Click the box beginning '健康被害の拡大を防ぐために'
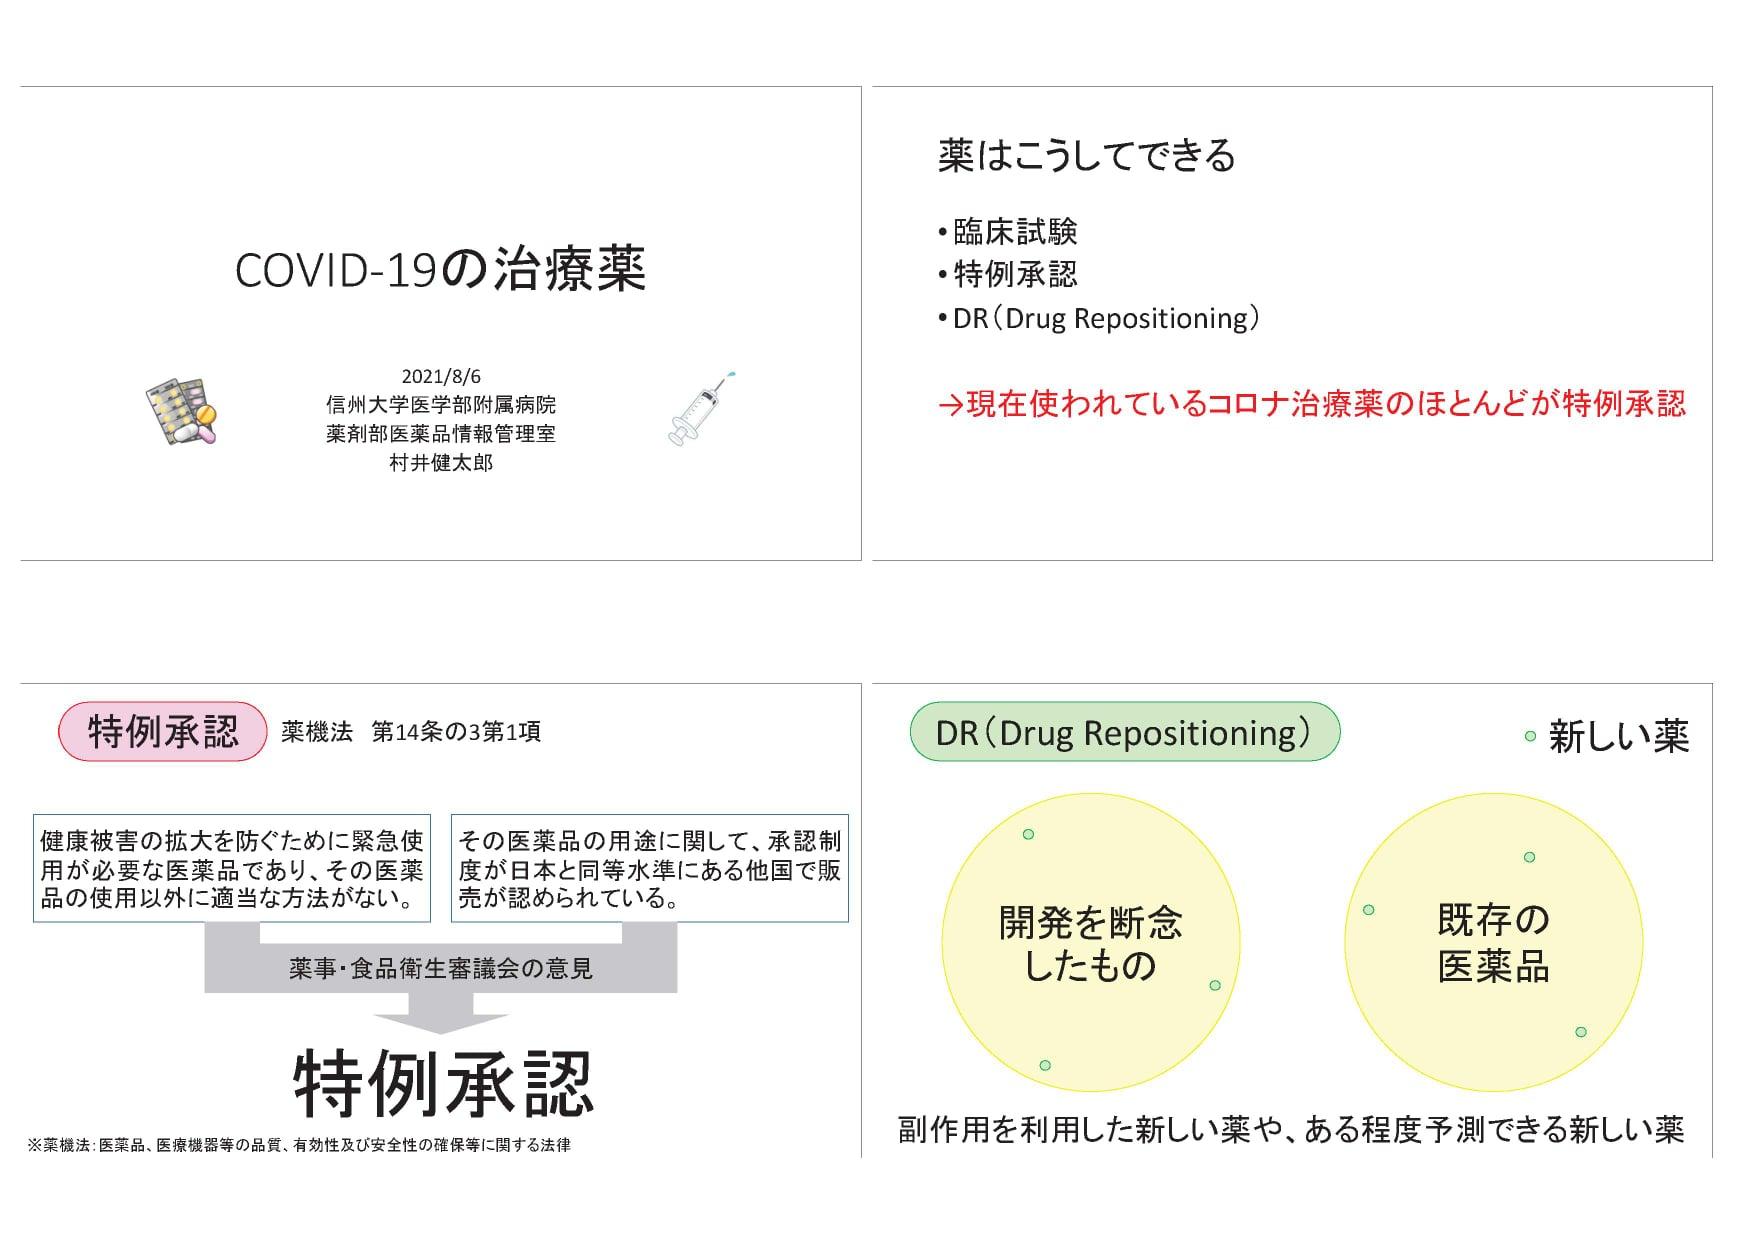 click(x=232, y=868)
